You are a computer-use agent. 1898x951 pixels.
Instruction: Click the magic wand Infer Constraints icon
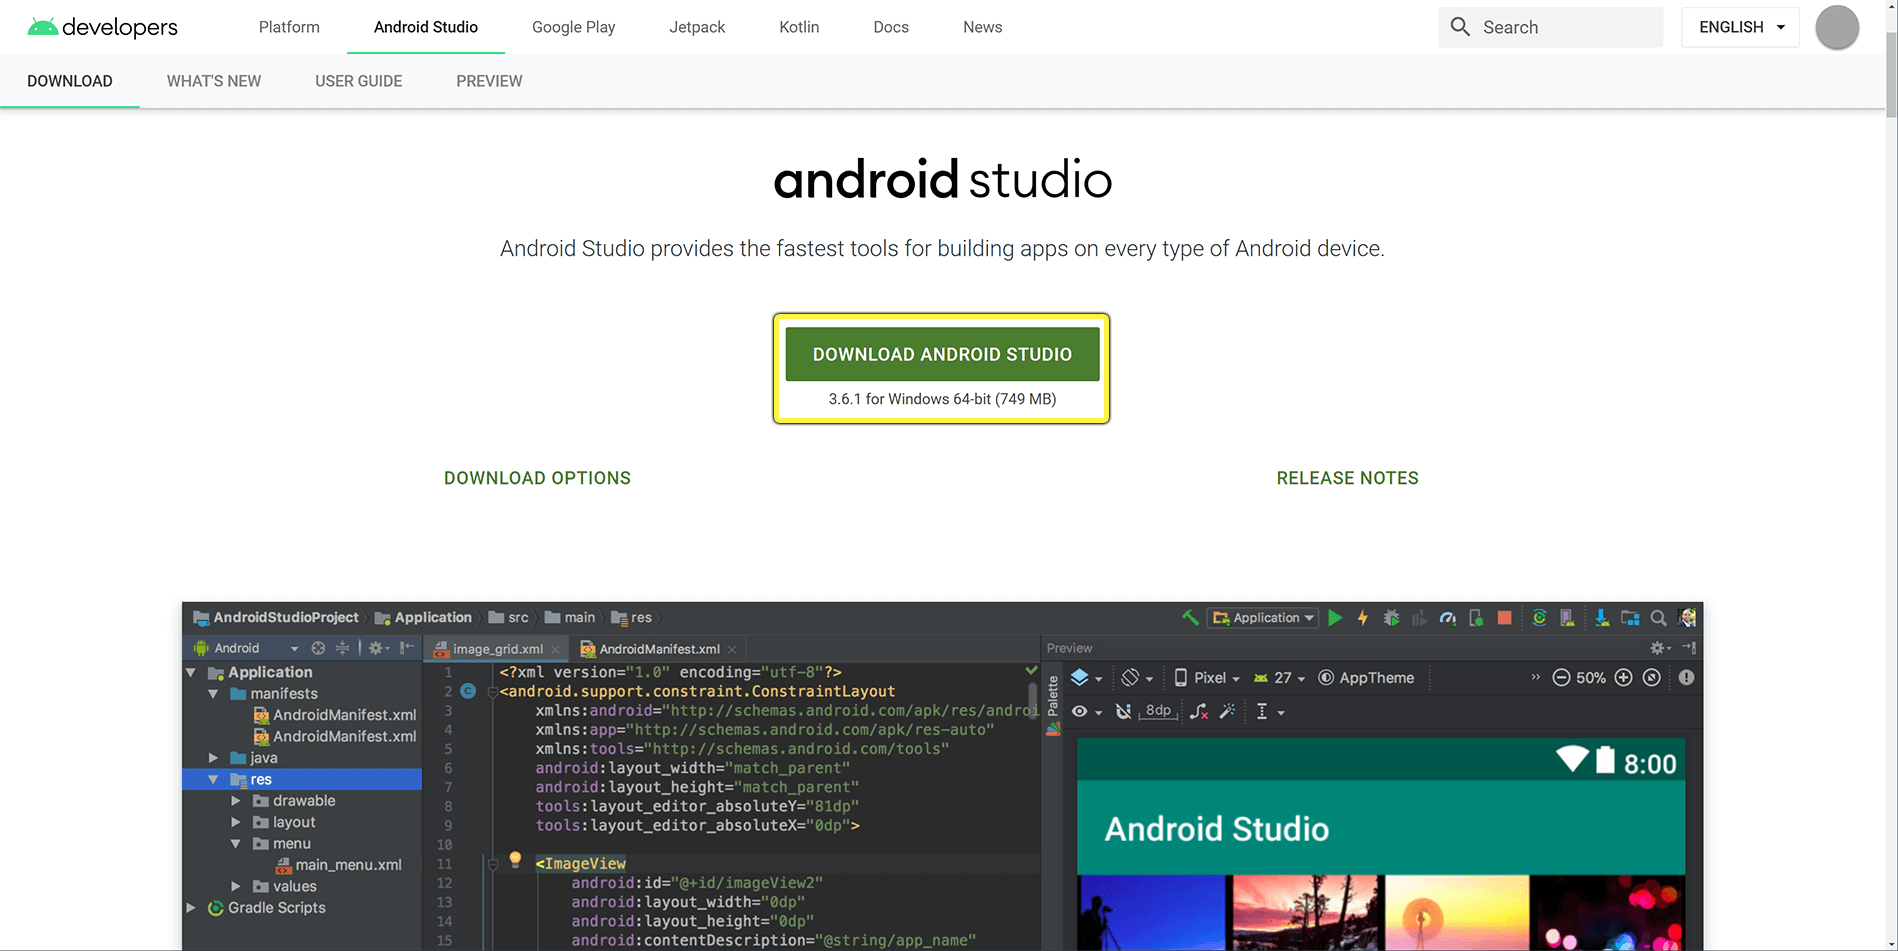(1228, 711)
